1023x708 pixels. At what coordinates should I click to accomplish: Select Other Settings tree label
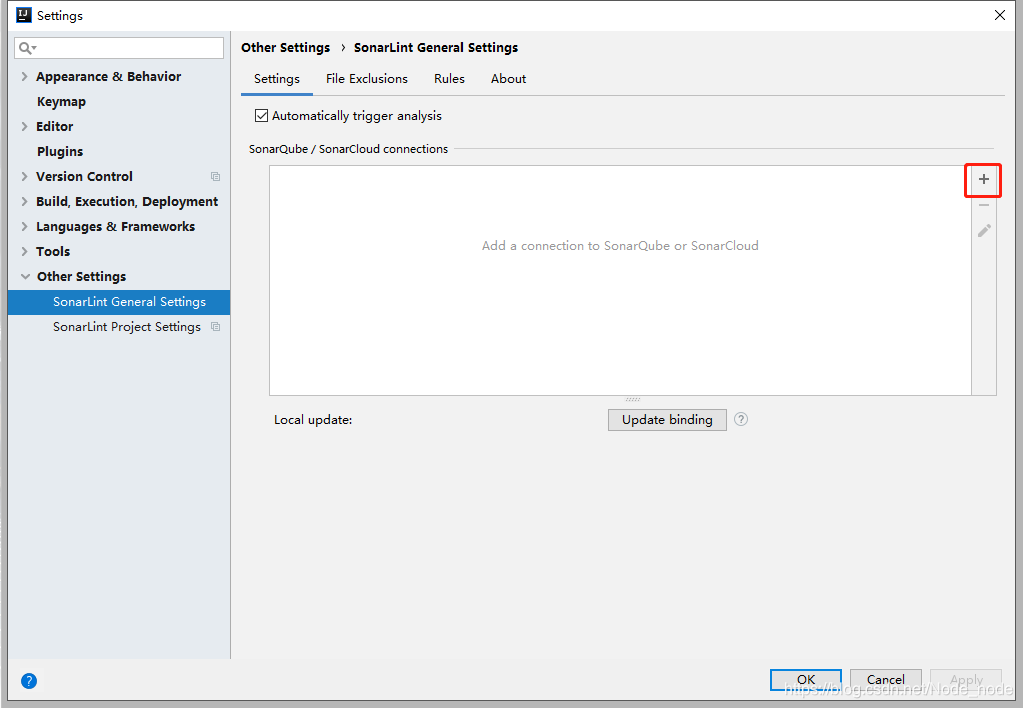pos(82,277)
